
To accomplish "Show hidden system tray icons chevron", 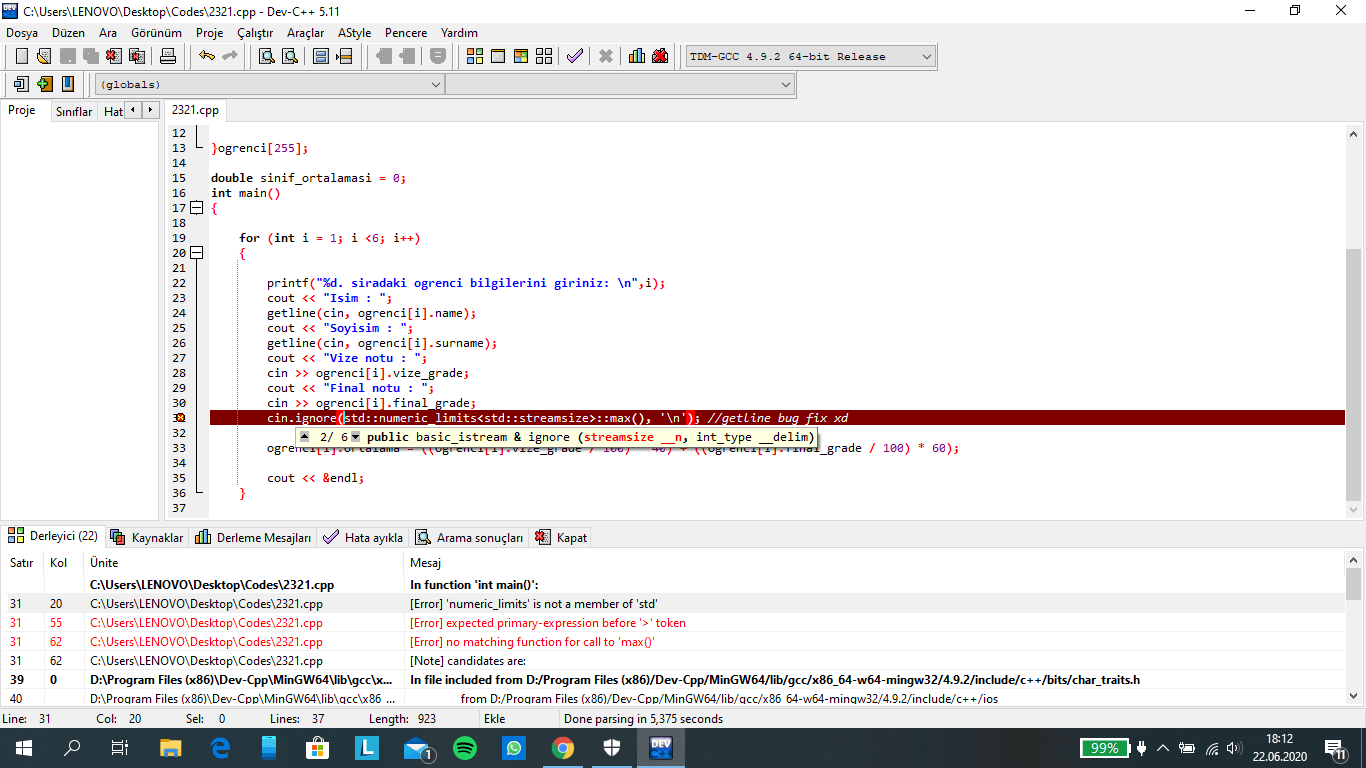I will tap(1163, 748).
